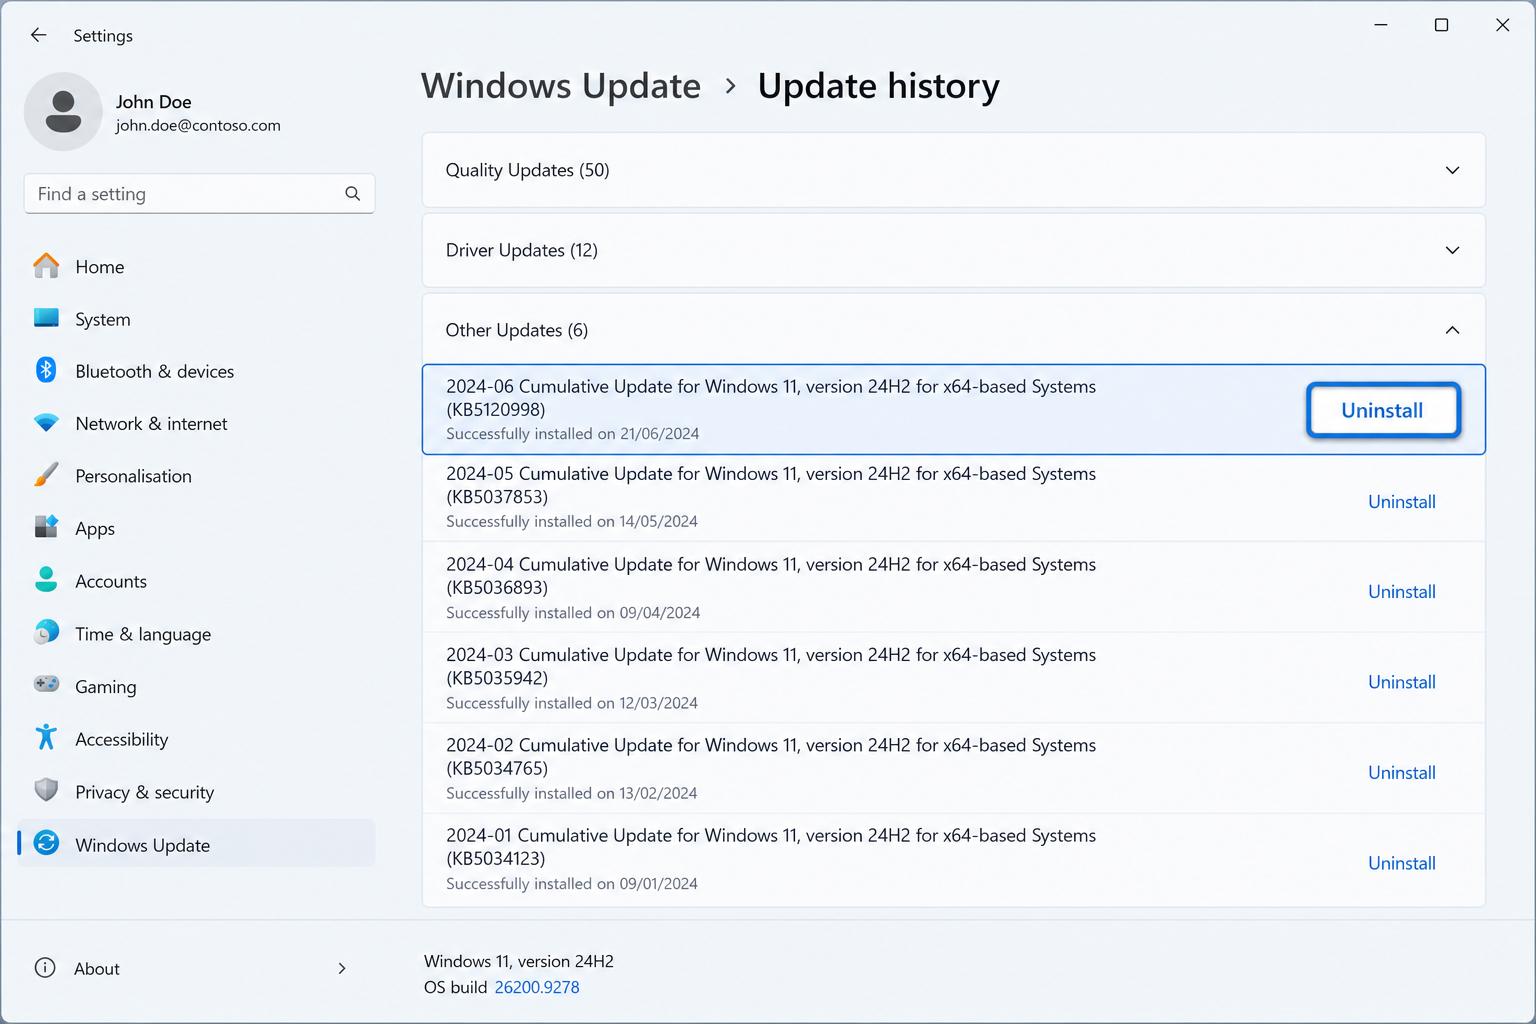This screenshot has height=1024, width=1536.
Task: Click the Accessibility figure icon
Action: (46, 737)
